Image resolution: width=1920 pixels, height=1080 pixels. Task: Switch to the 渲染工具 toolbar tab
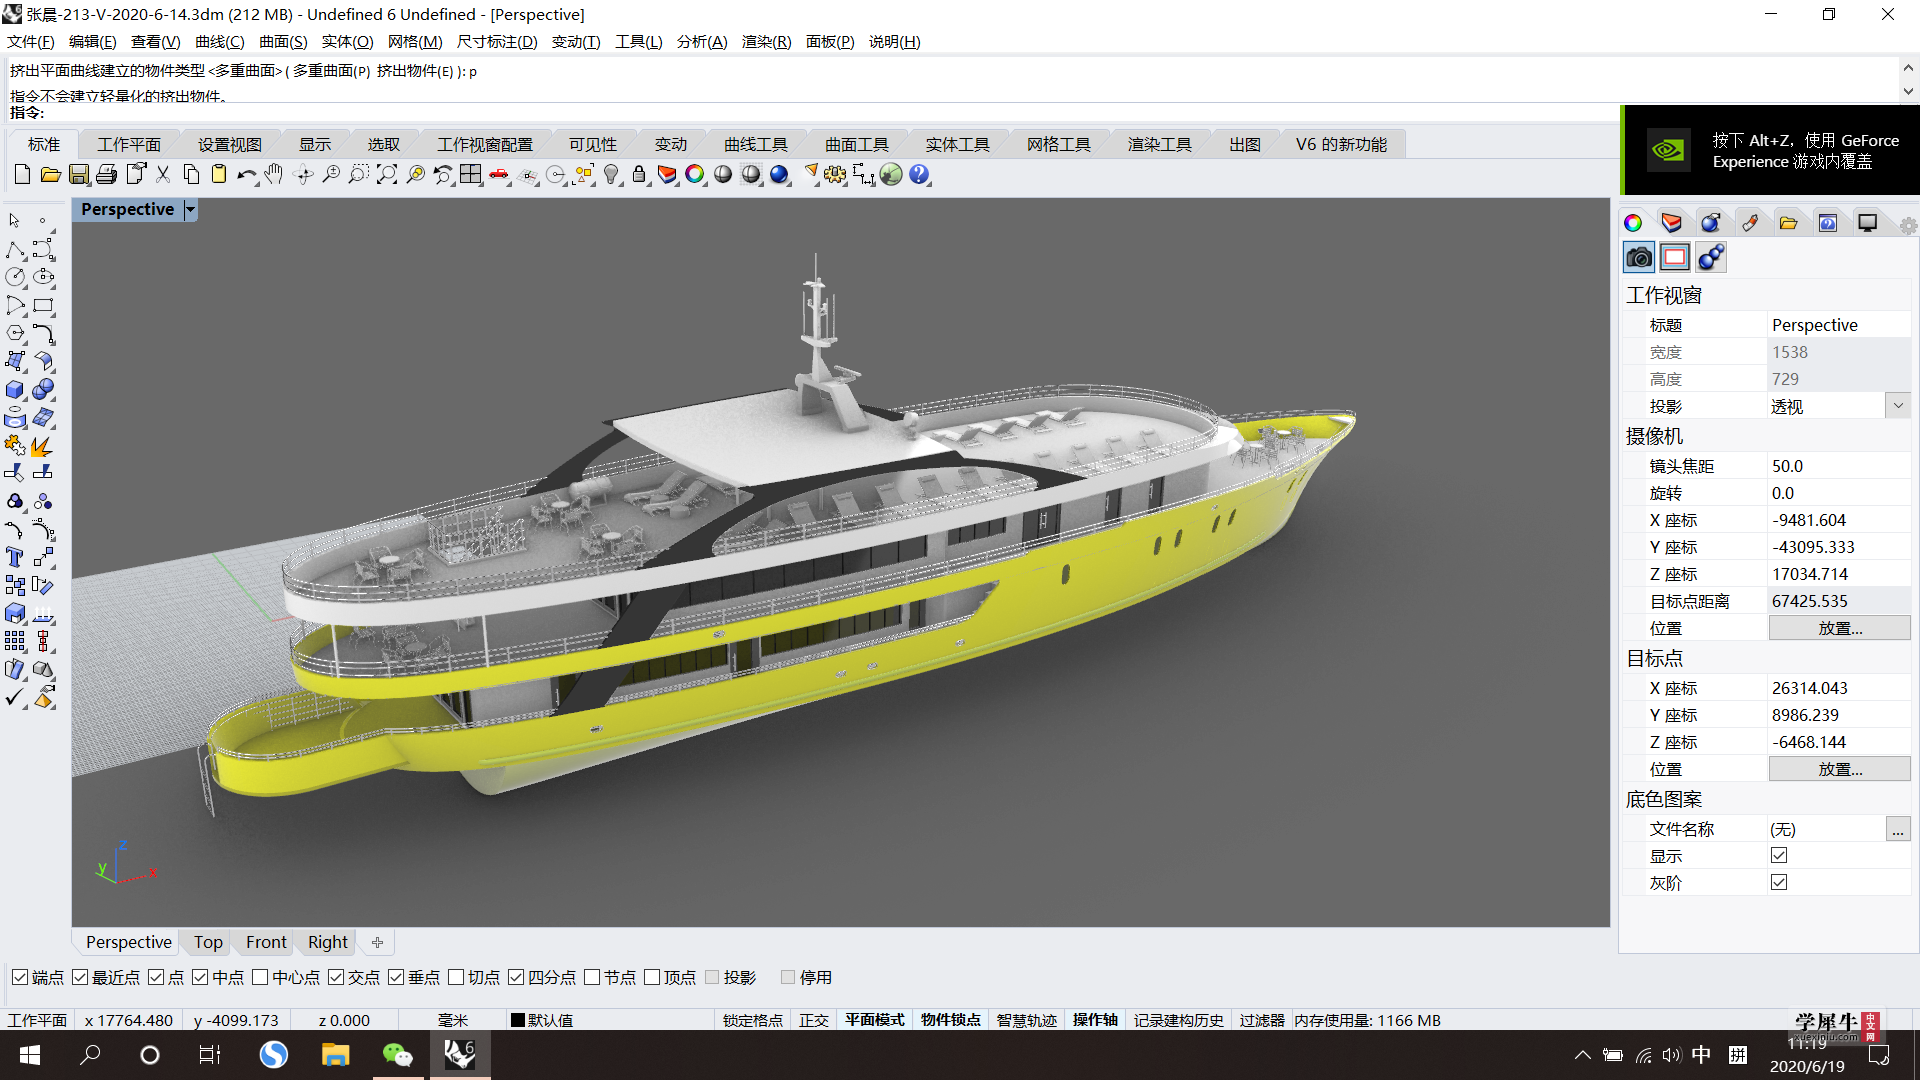coord(1159,145)
